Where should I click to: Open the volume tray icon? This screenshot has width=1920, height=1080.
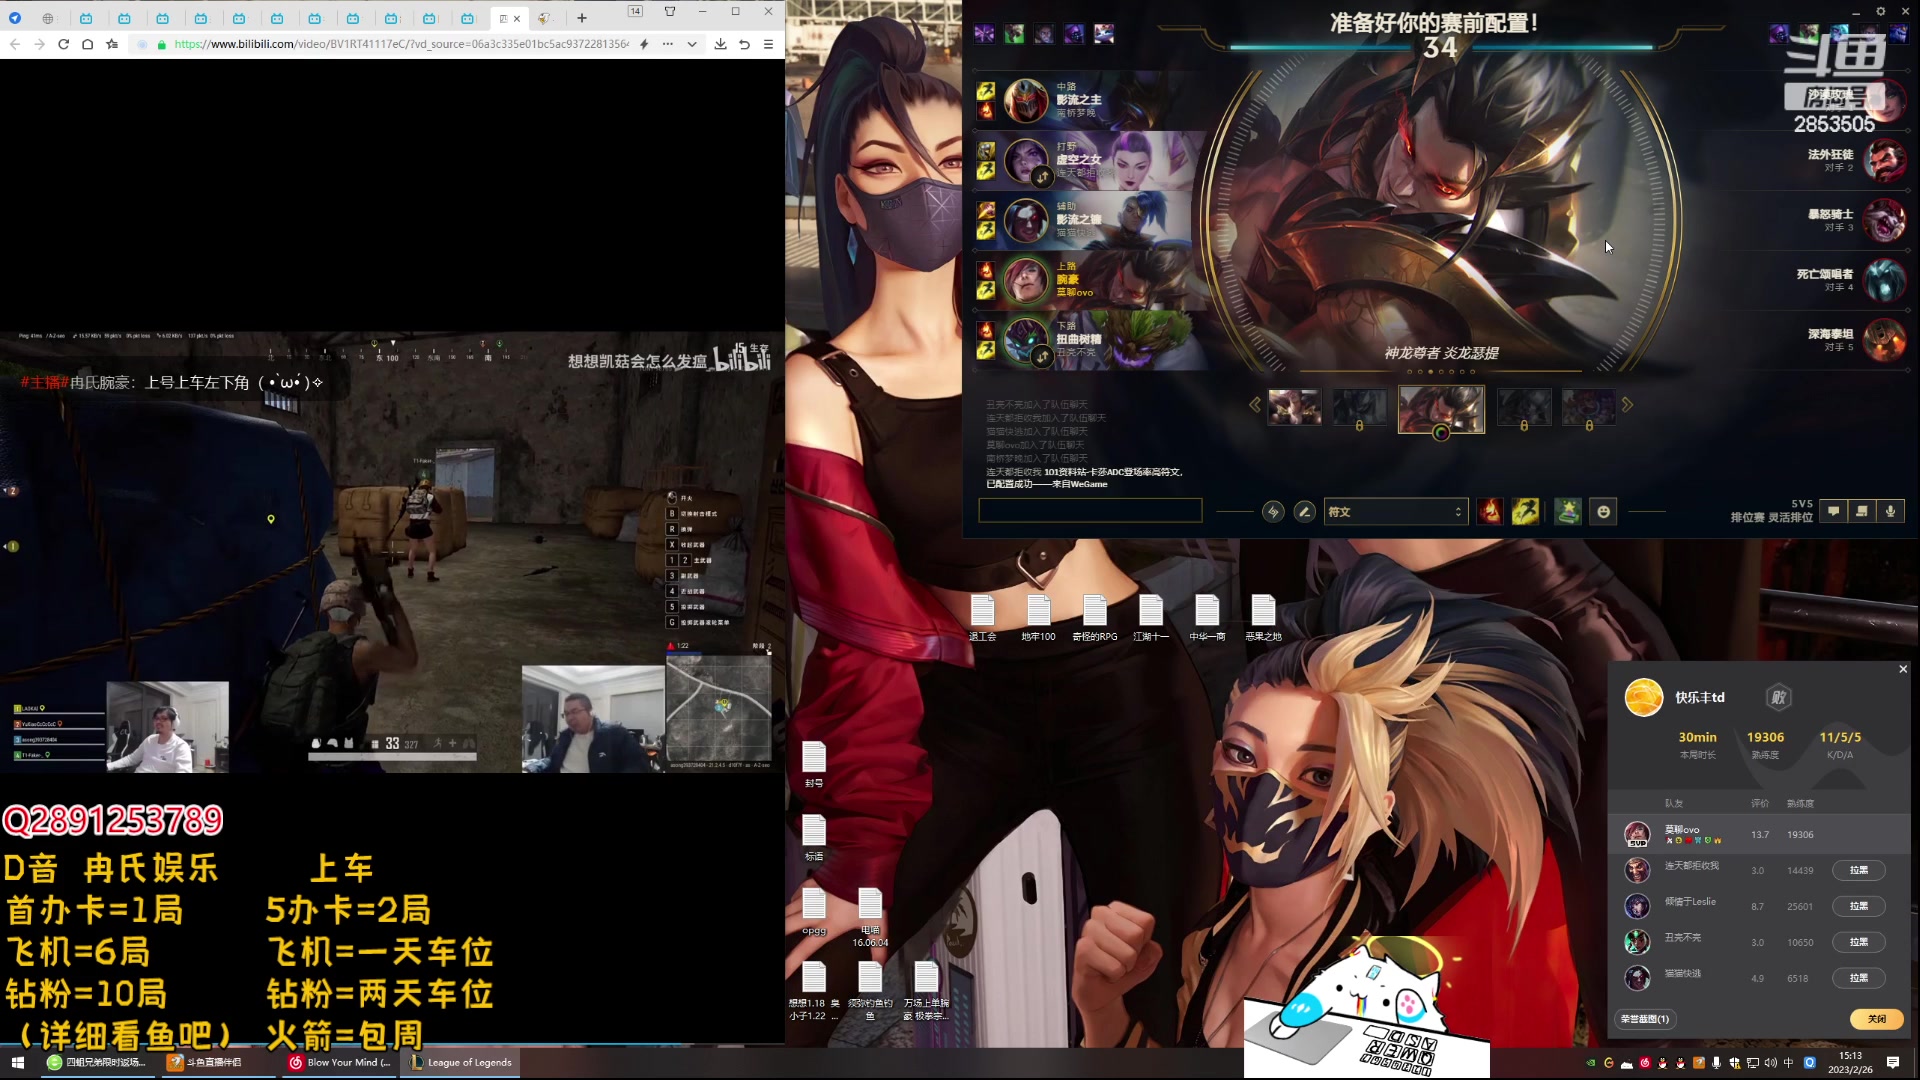click(1771, 1062)
